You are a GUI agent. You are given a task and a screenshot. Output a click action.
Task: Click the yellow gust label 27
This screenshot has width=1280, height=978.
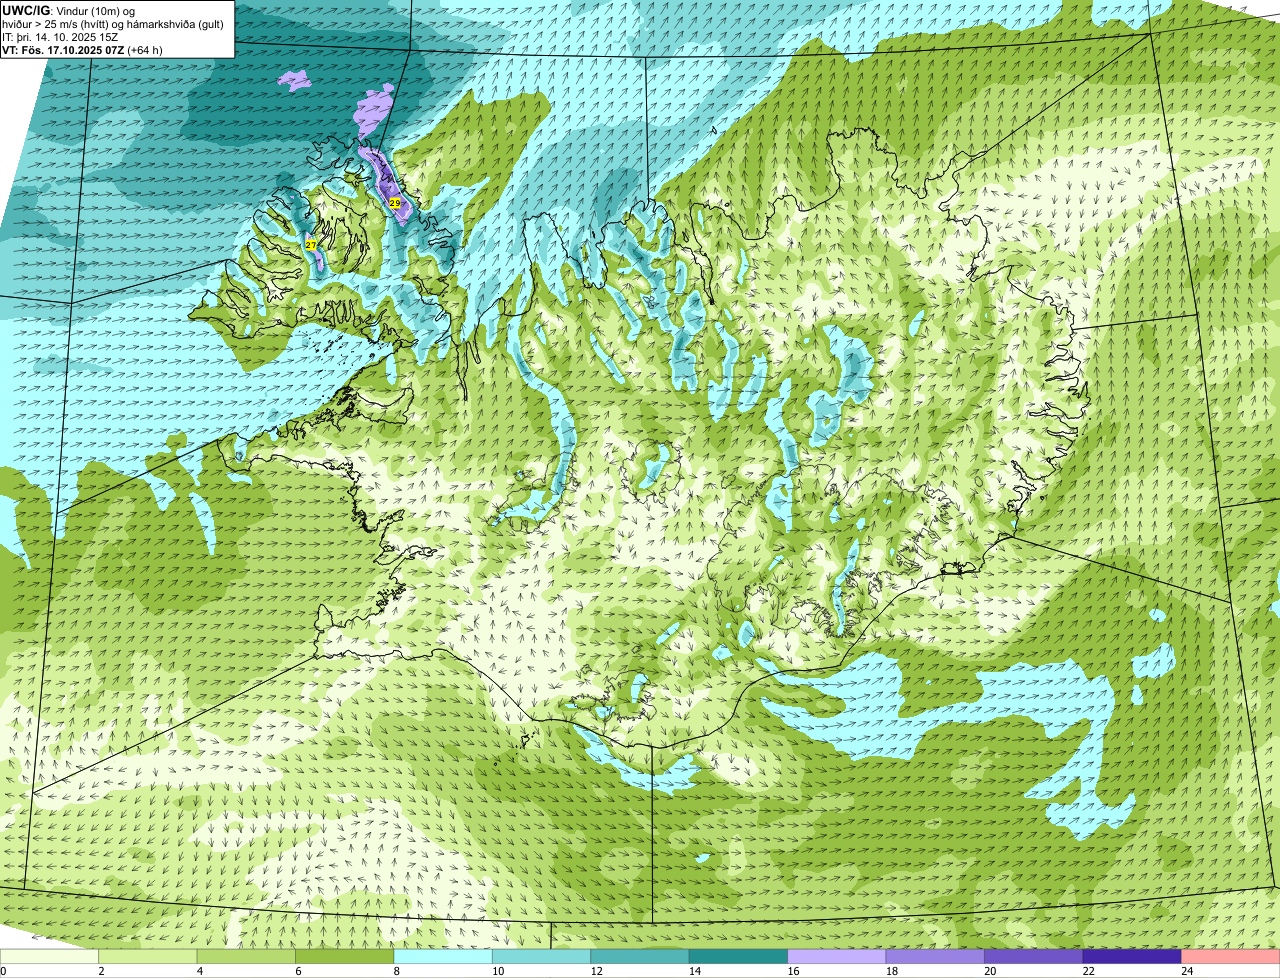pos(311,245)
